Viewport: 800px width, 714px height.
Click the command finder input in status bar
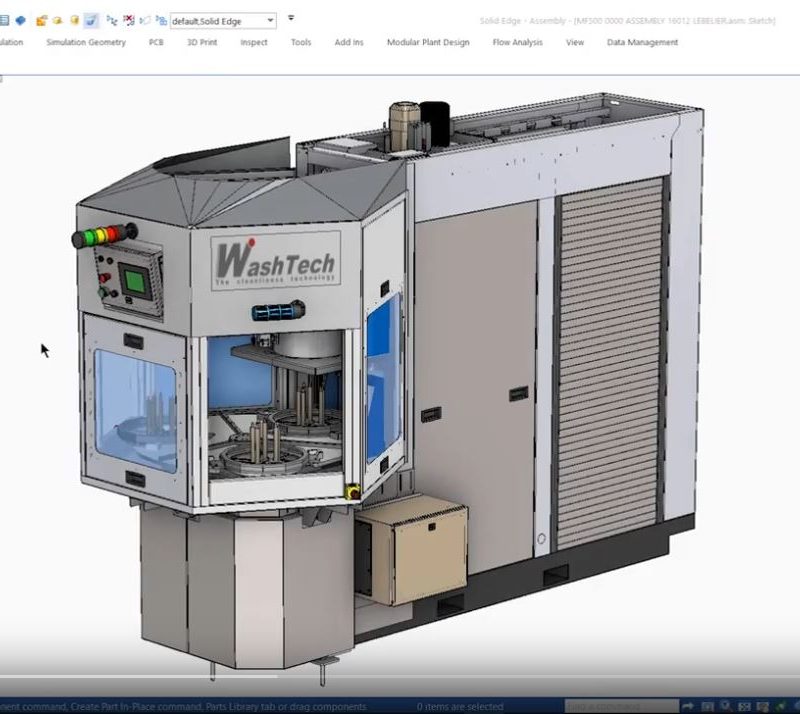pyautogui.click(x=621, y=706)
